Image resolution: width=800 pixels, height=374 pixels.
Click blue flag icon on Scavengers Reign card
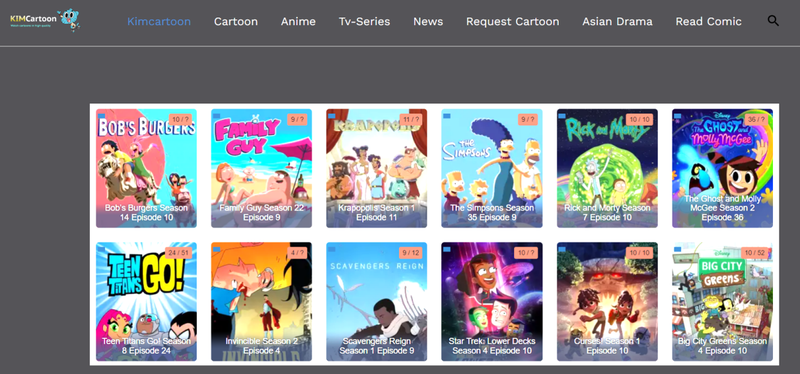(x=332, y=249)
